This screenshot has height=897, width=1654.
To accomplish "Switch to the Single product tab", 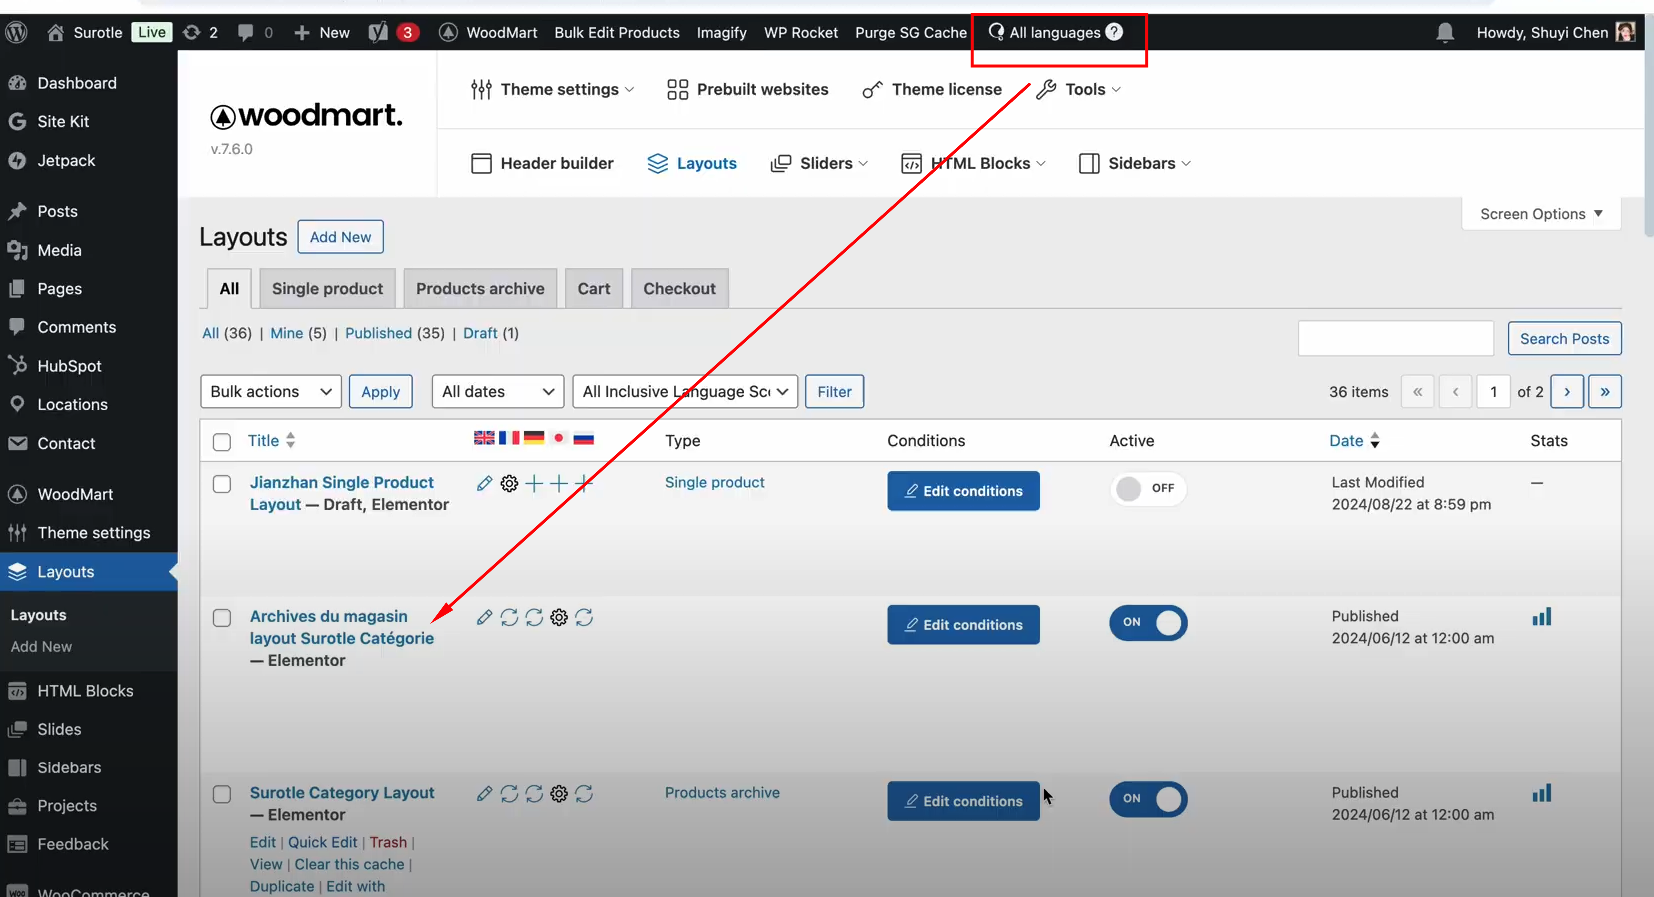I will (x=327, y=288).
